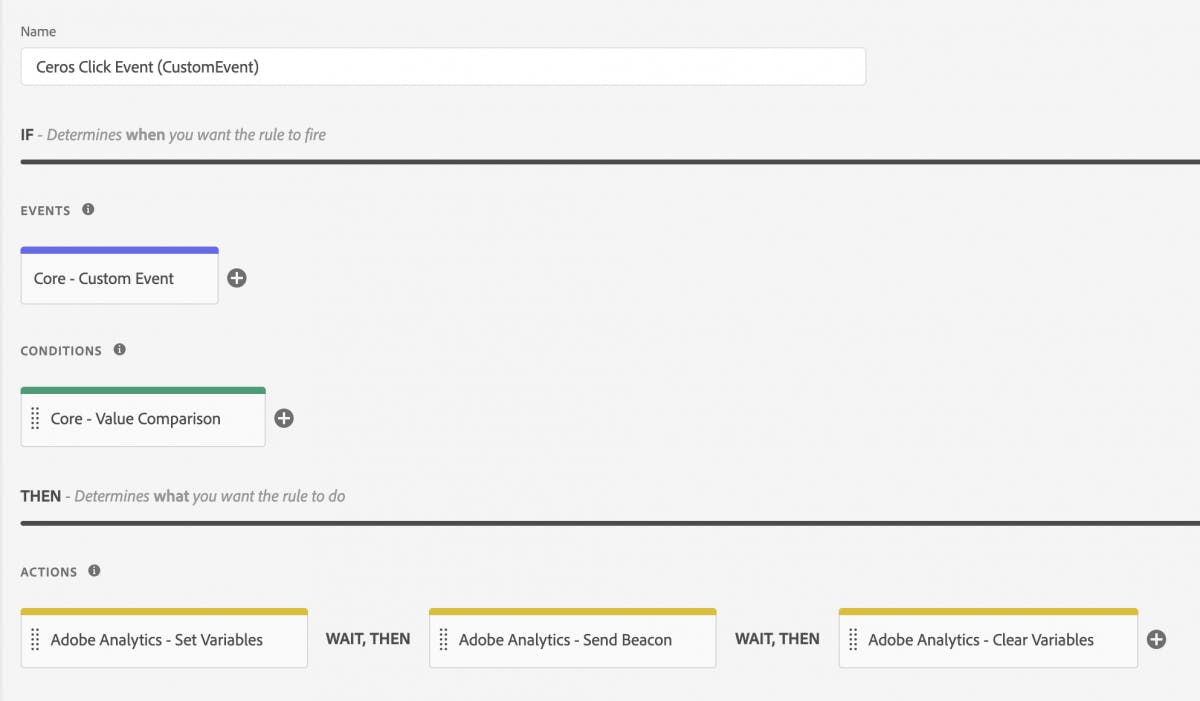
Task: Add a new event with plus icon
Action: point(237,278)
